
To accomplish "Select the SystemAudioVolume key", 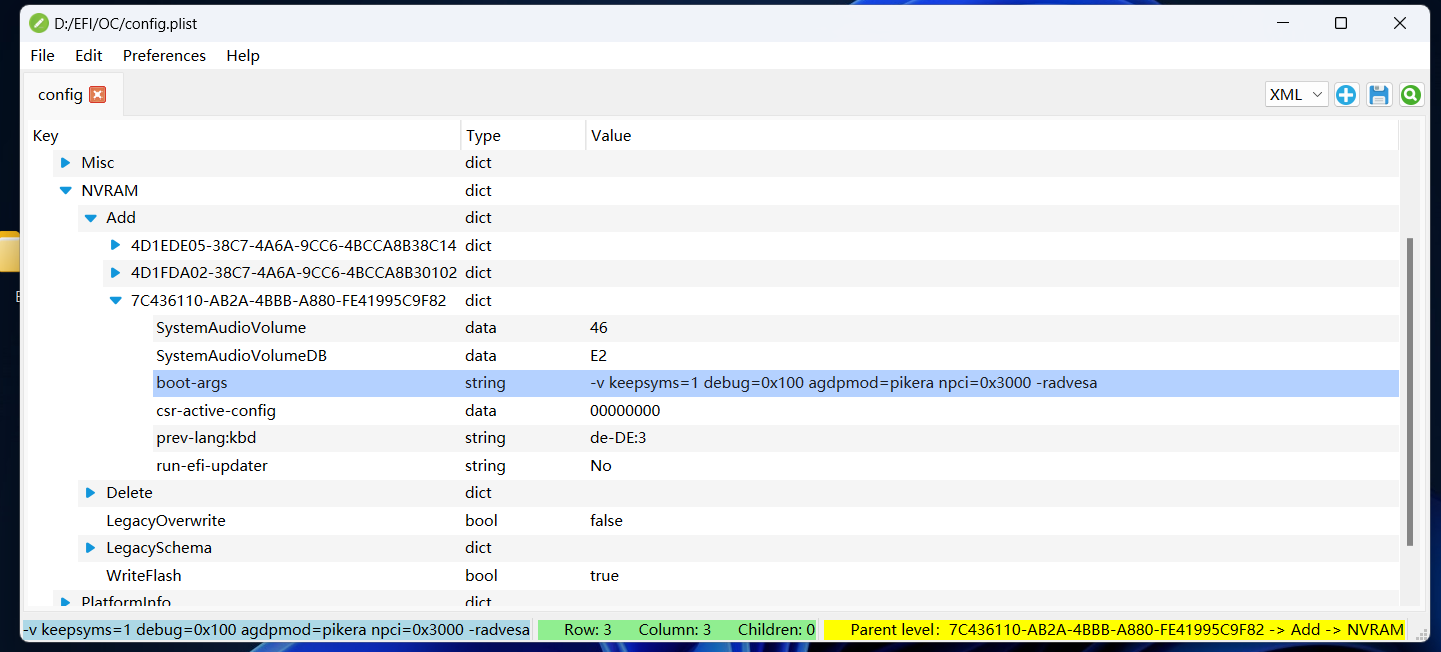I will point(231,328).
